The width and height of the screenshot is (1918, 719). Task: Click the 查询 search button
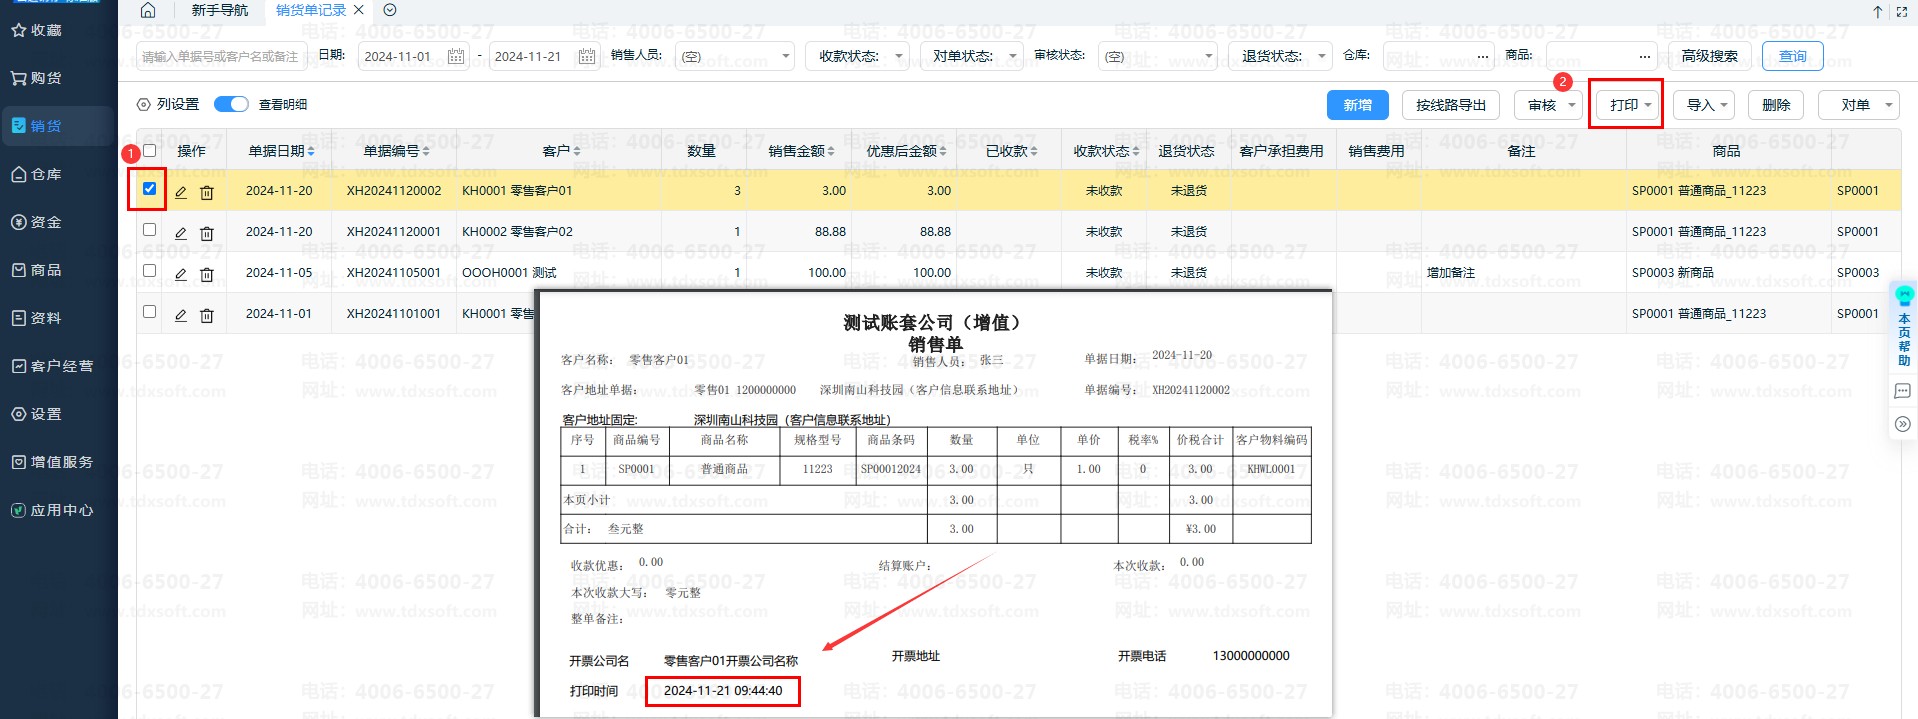click(x=1792, y=56)
